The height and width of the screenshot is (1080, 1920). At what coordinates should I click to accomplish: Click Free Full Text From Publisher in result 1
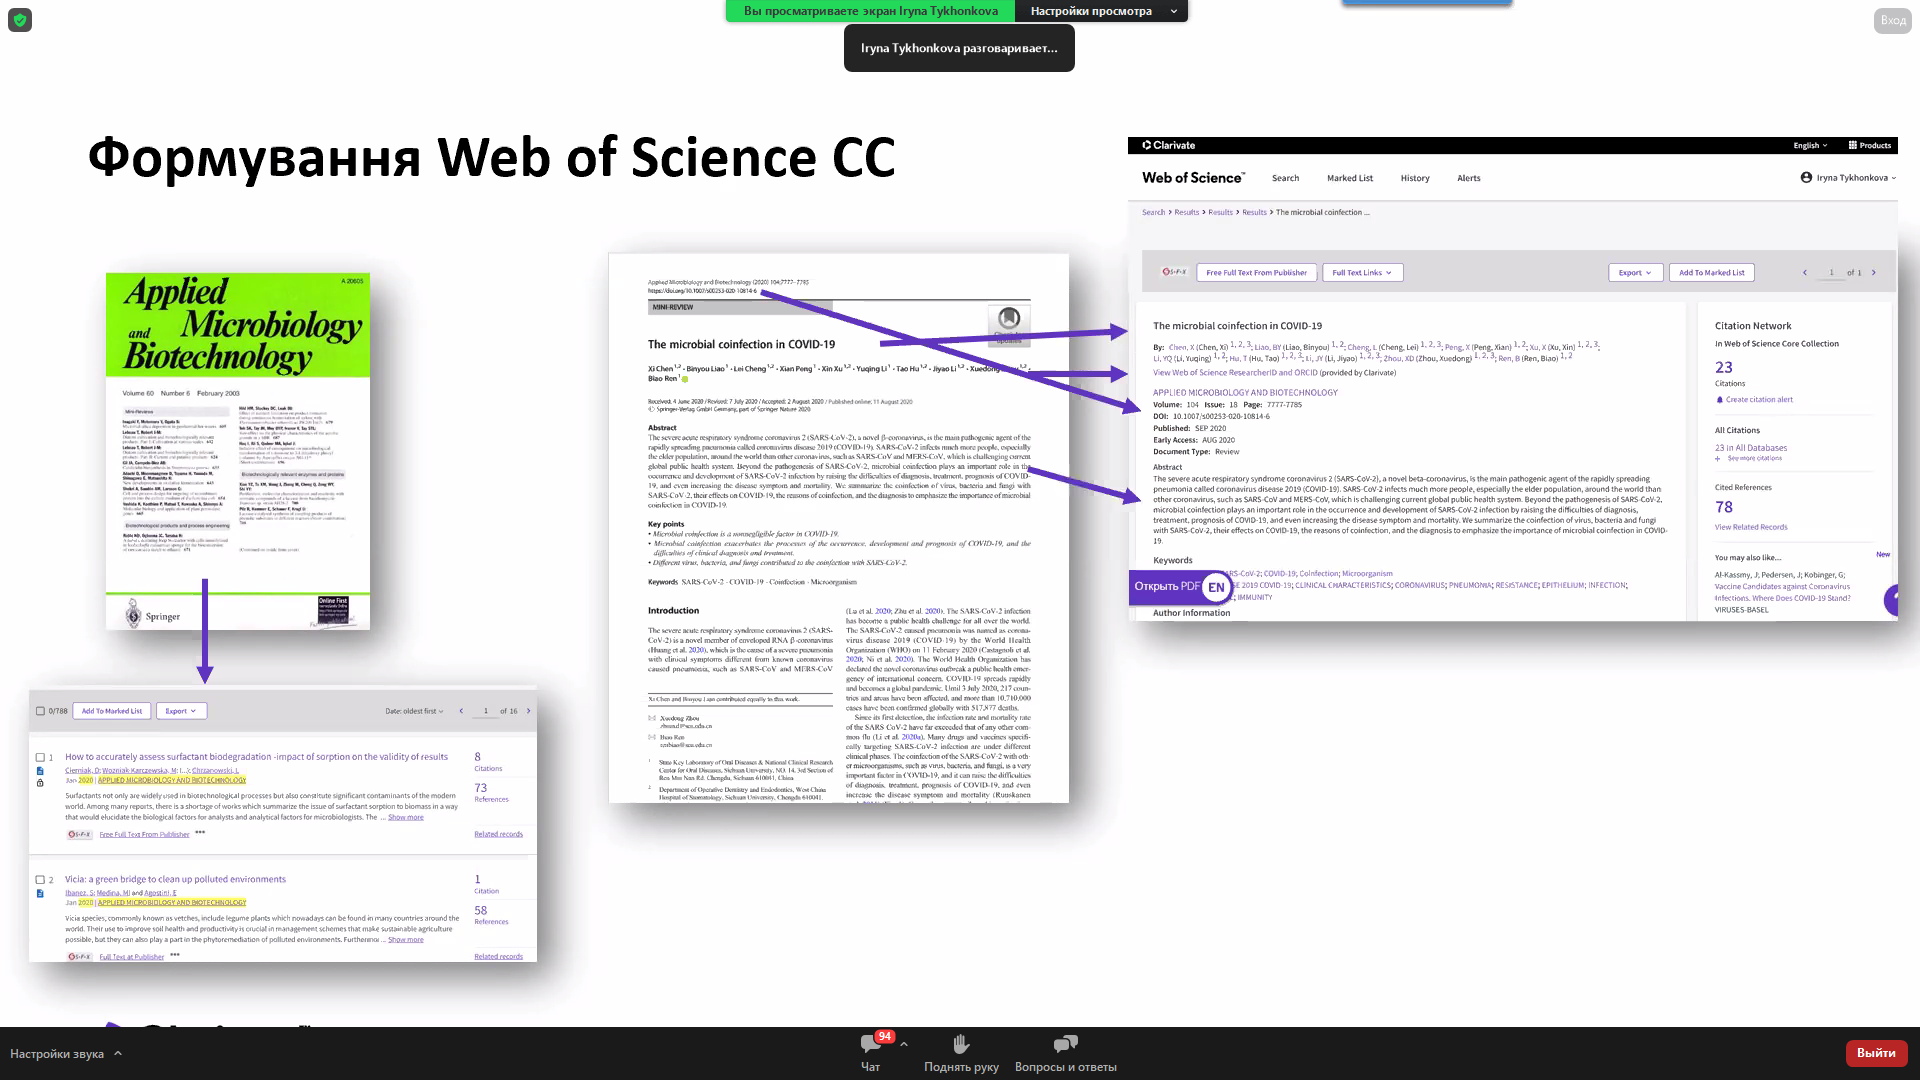point(144,834)
